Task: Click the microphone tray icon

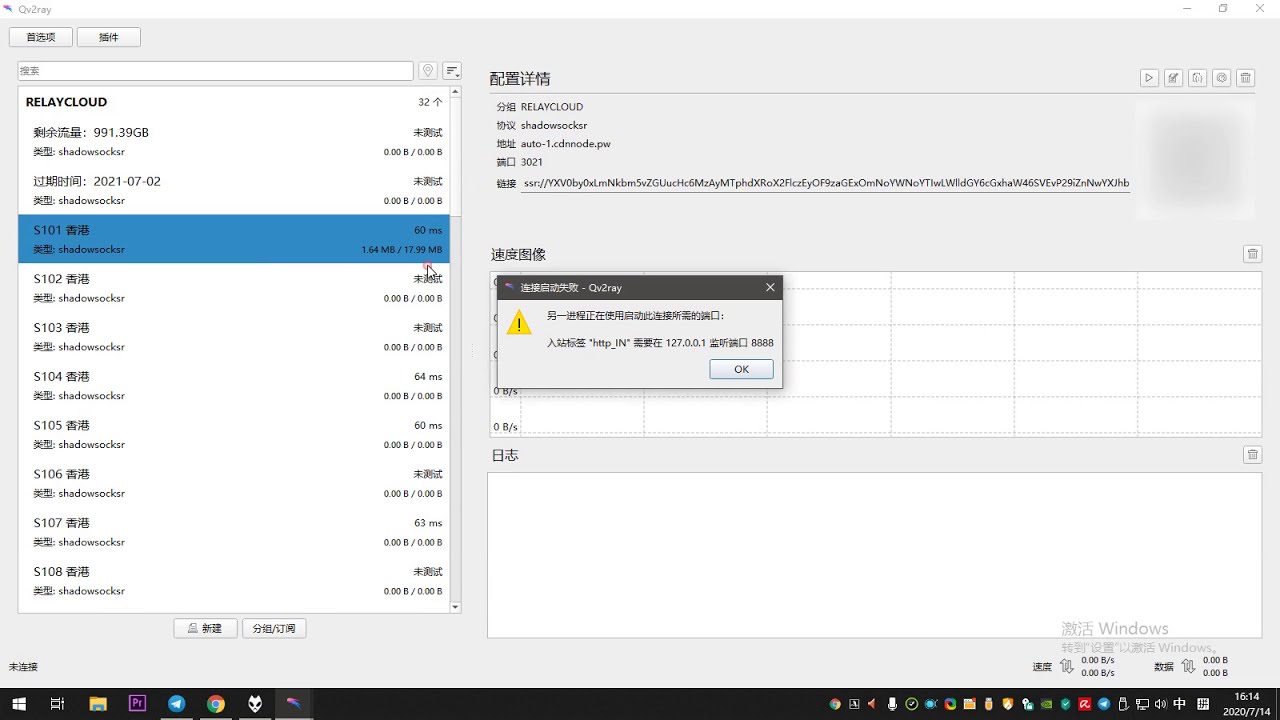Action: coord(892,704)
